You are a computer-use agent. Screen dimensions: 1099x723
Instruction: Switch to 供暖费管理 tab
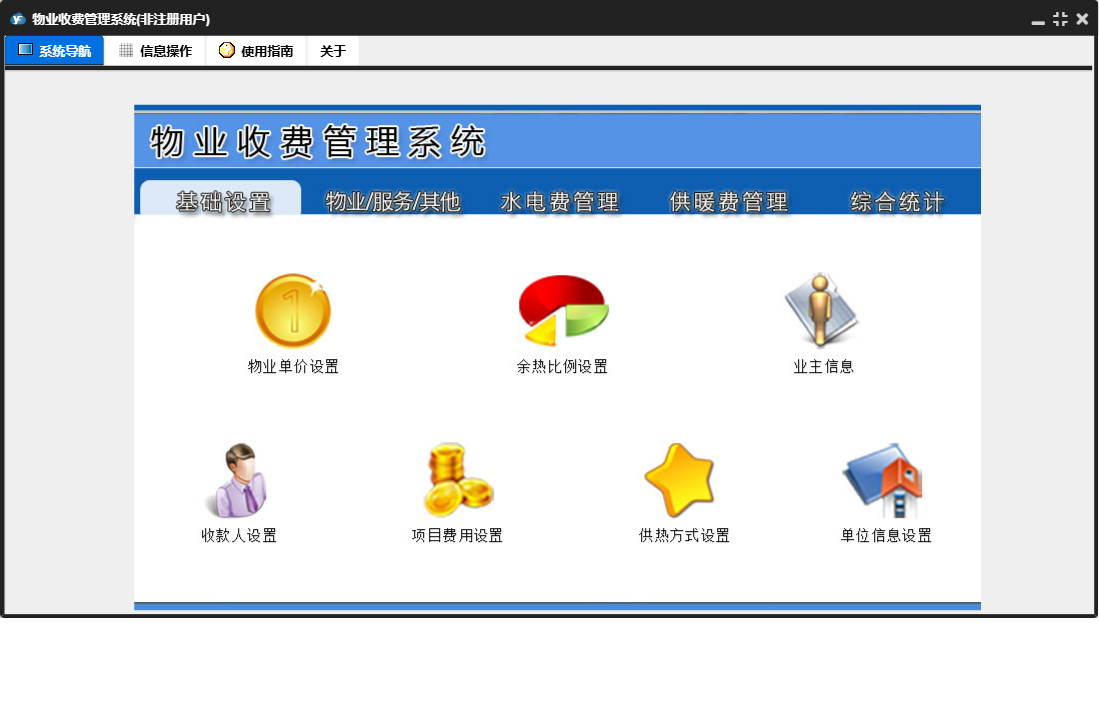click(x=728, y=202)
